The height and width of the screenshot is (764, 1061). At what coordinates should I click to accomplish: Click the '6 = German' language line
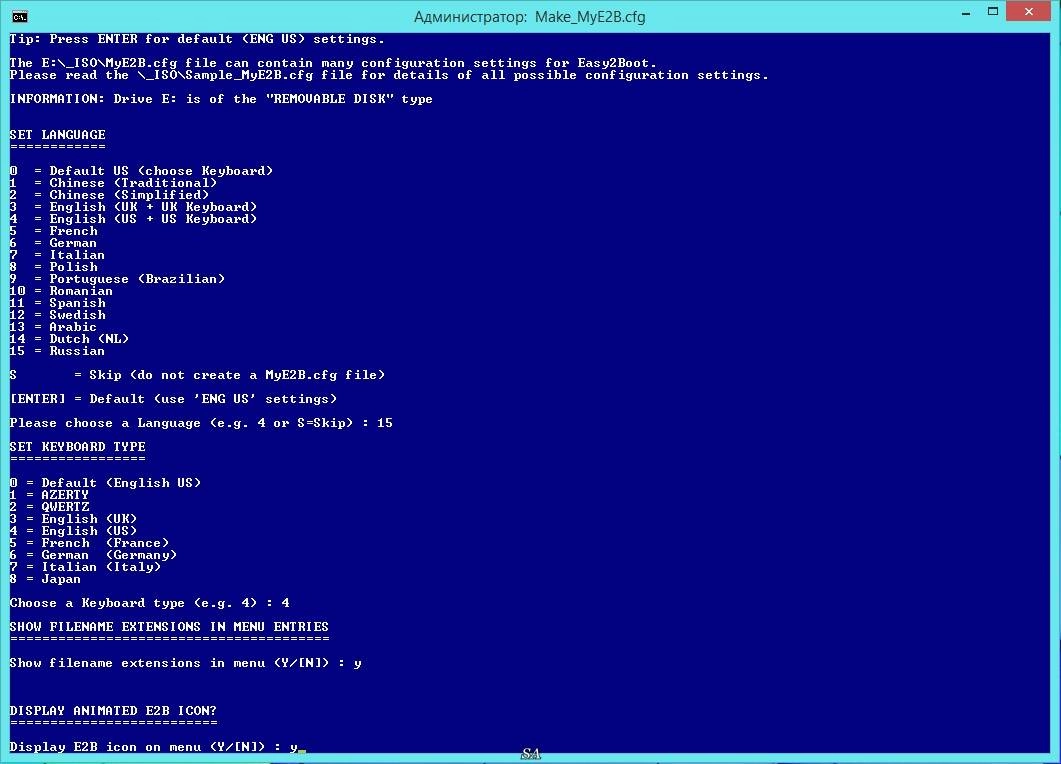click(53, 243)
